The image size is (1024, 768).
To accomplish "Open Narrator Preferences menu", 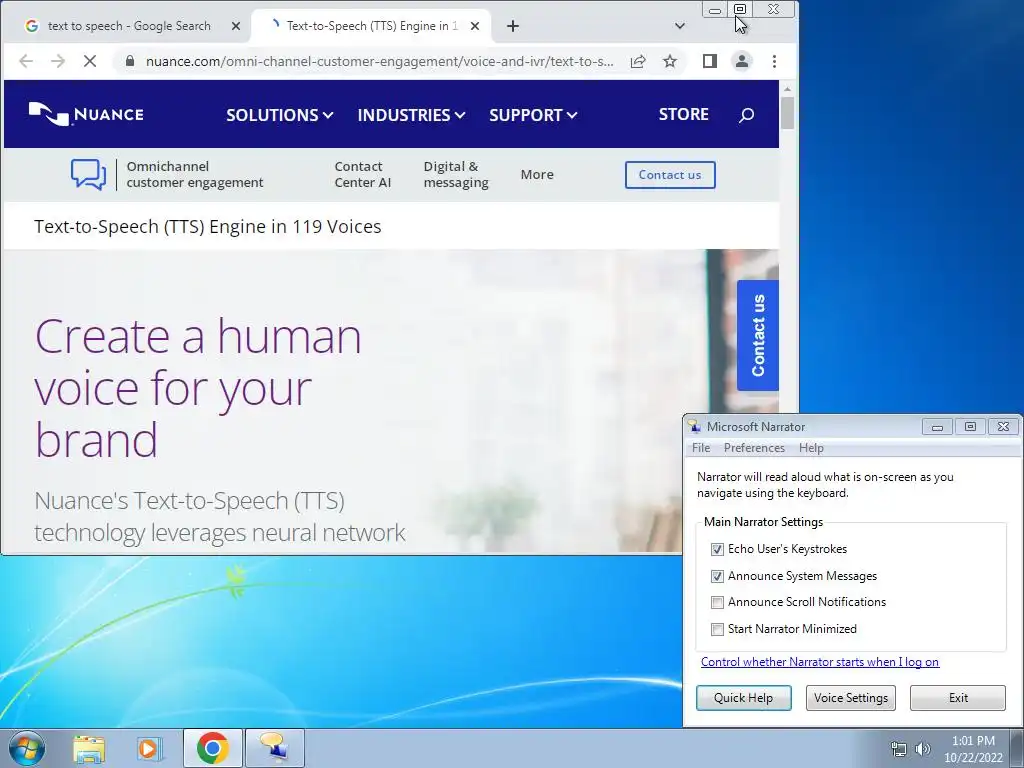I will click(x=754, y=448).
